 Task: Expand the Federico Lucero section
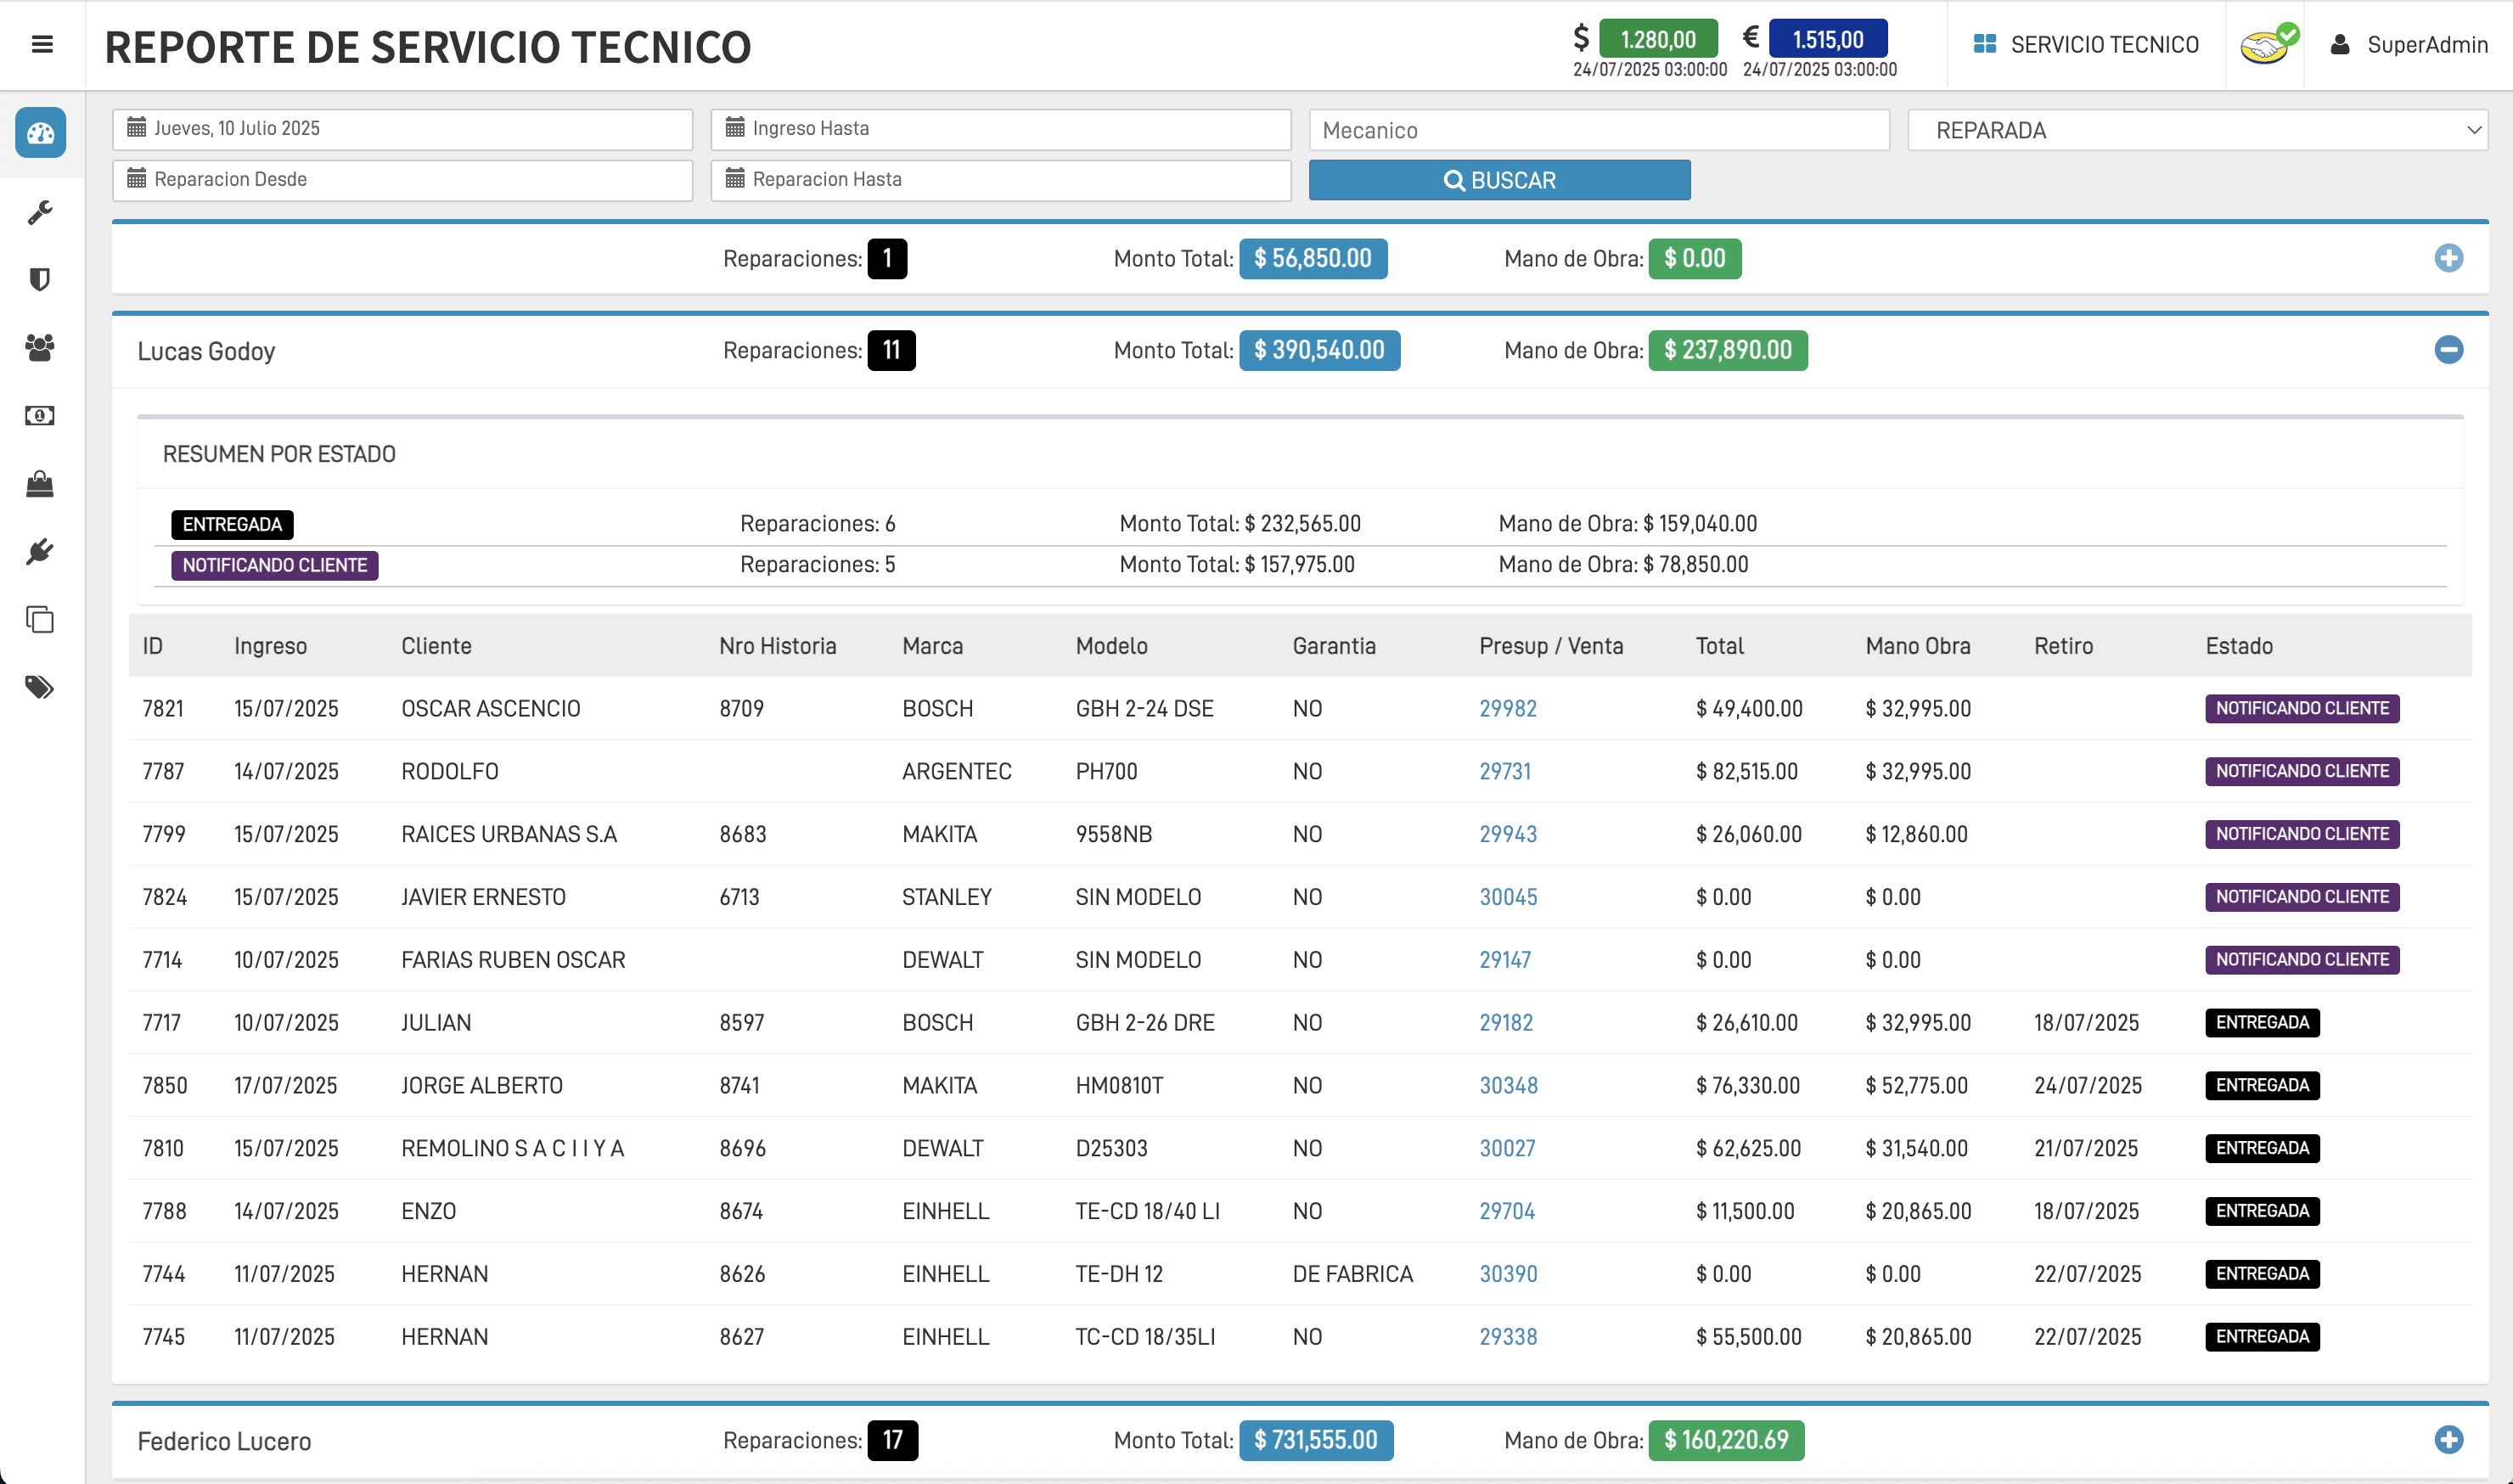click(x=2449, y=1441)
